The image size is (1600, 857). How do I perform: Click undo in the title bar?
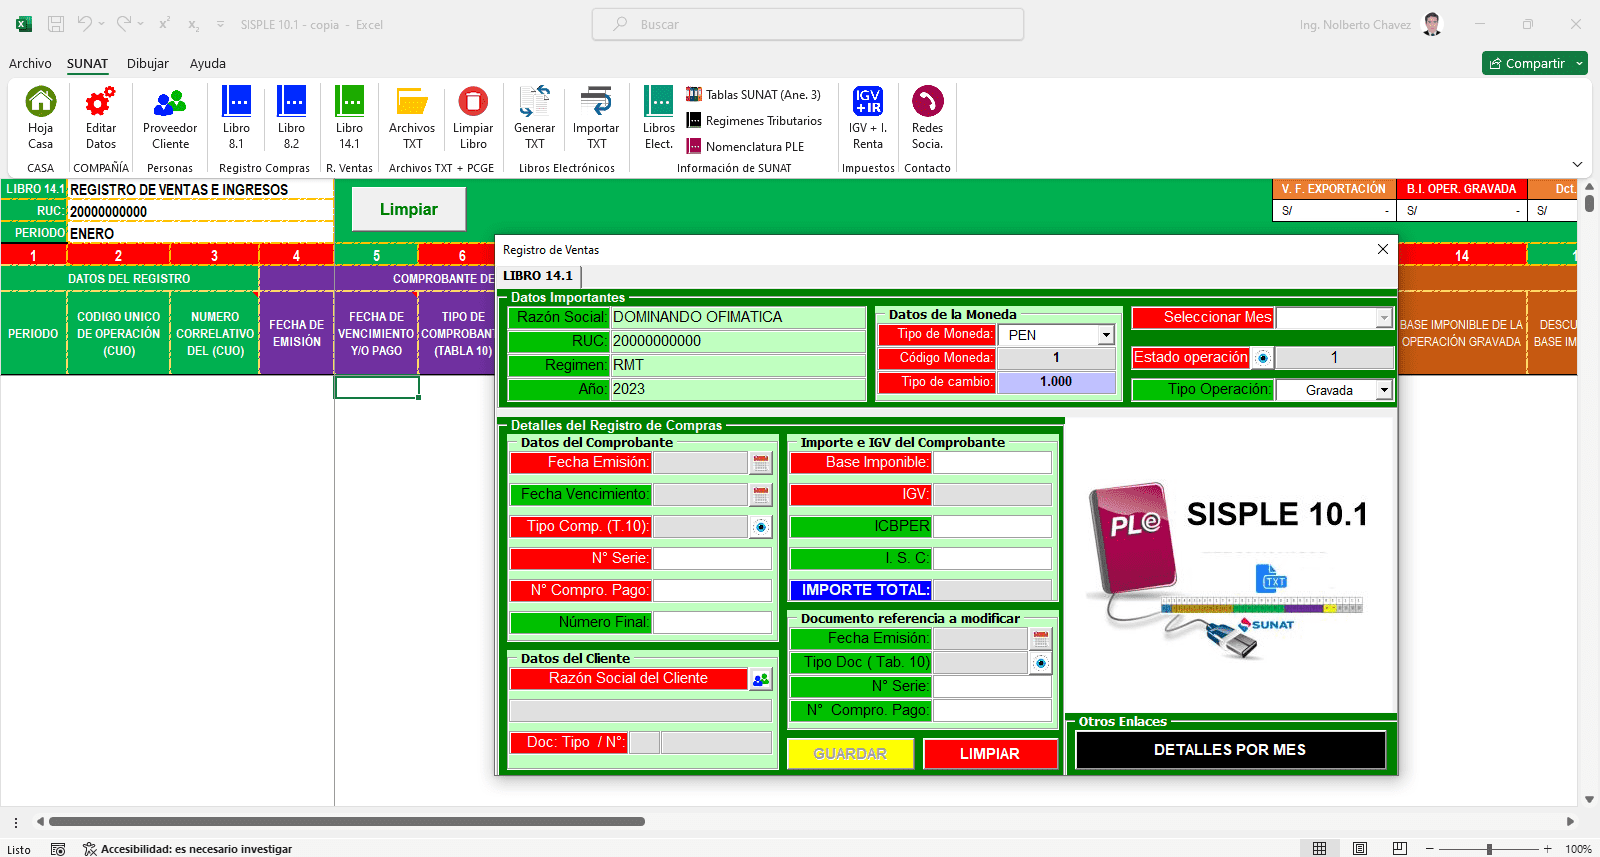point(85,24)
